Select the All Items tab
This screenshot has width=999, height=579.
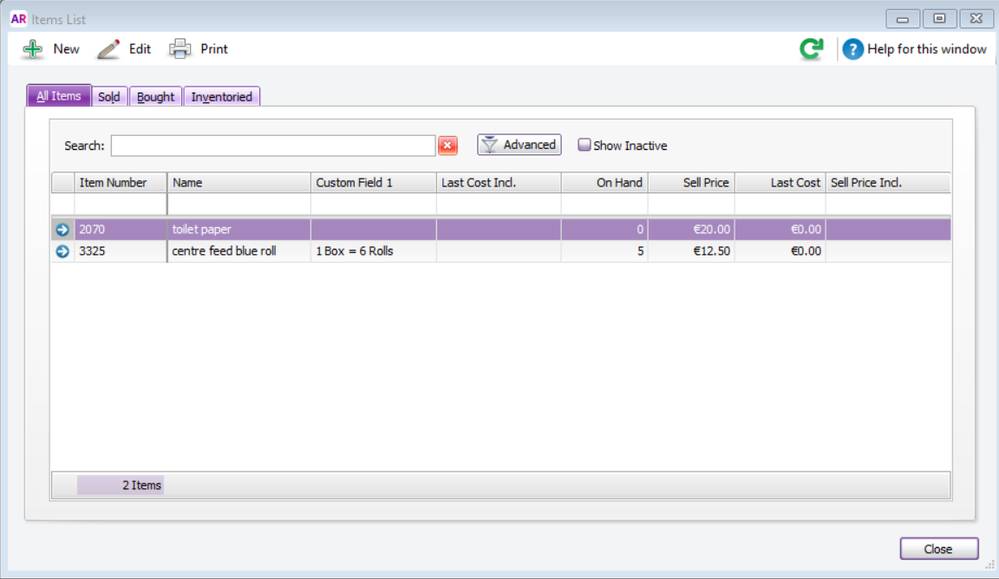click(58, 96)
